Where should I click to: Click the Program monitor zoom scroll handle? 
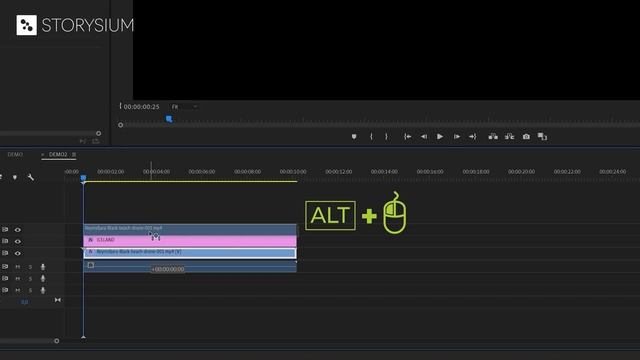(120, 125)
